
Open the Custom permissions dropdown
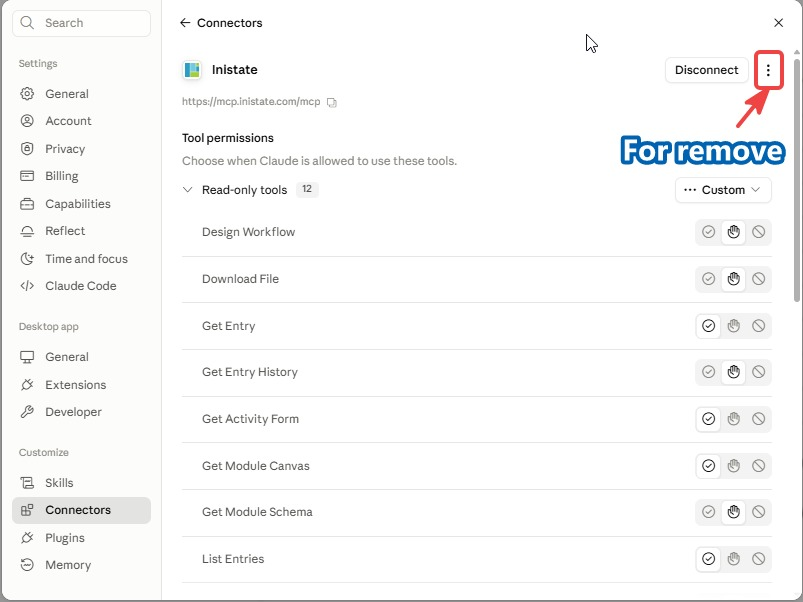click(723, 190)
